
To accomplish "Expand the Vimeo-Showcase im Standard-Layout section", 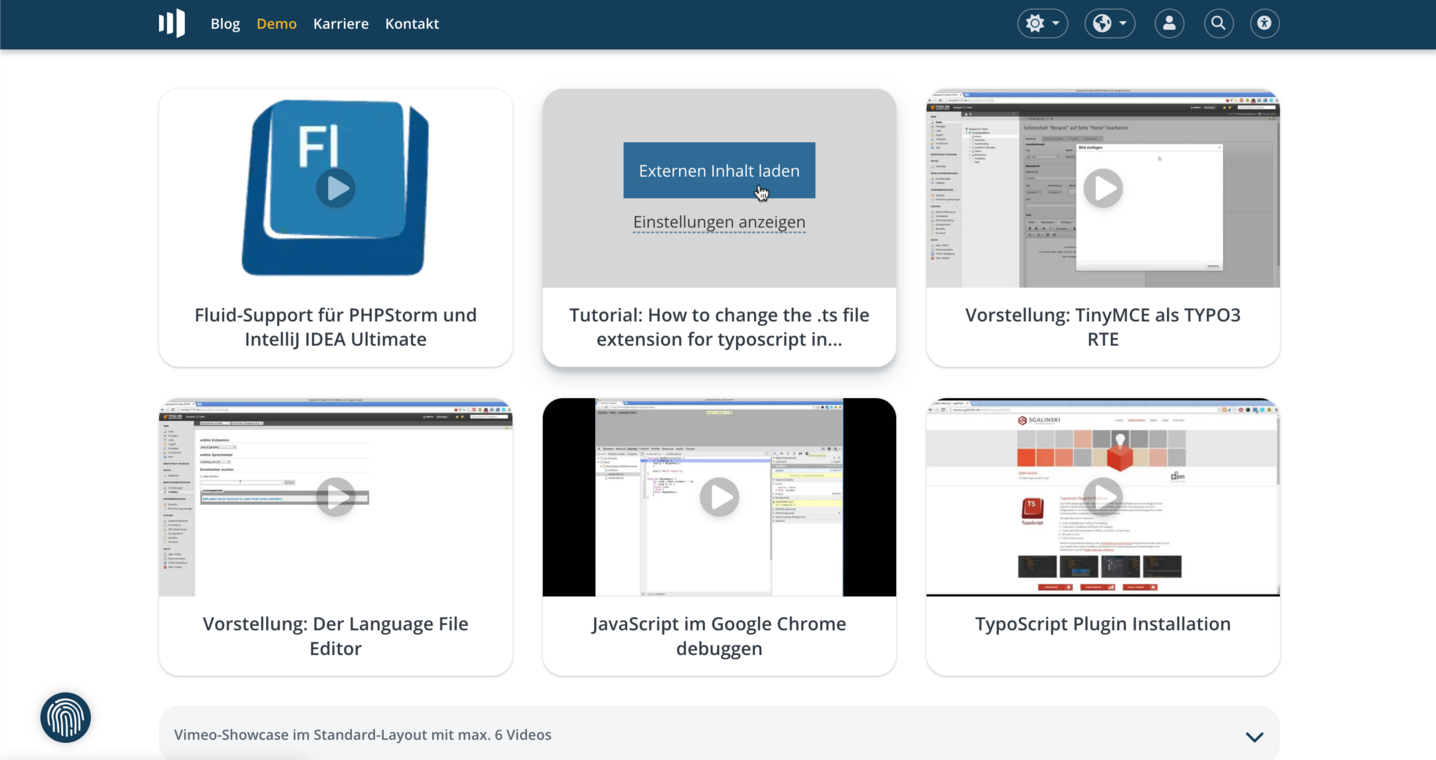I will [x=1254, y=736].
